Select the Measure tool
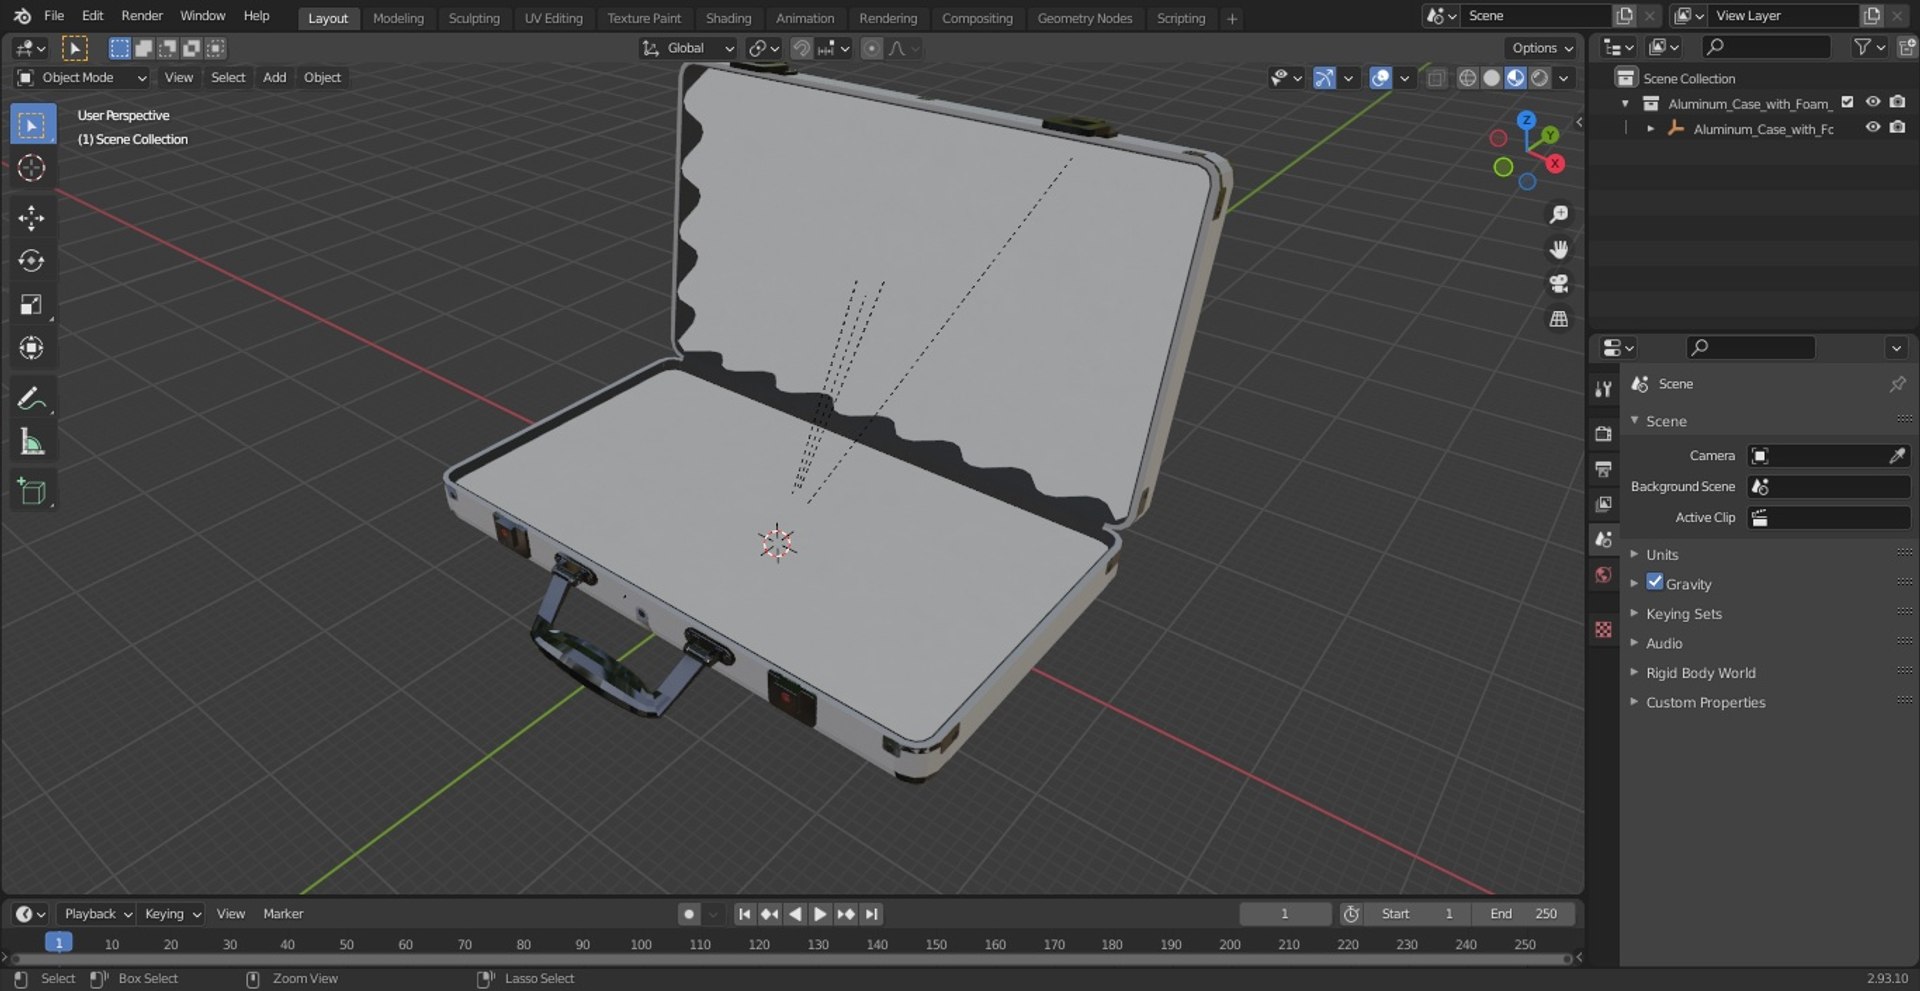The width and height of the screenshot is (1920, 991). pos(32,442)
